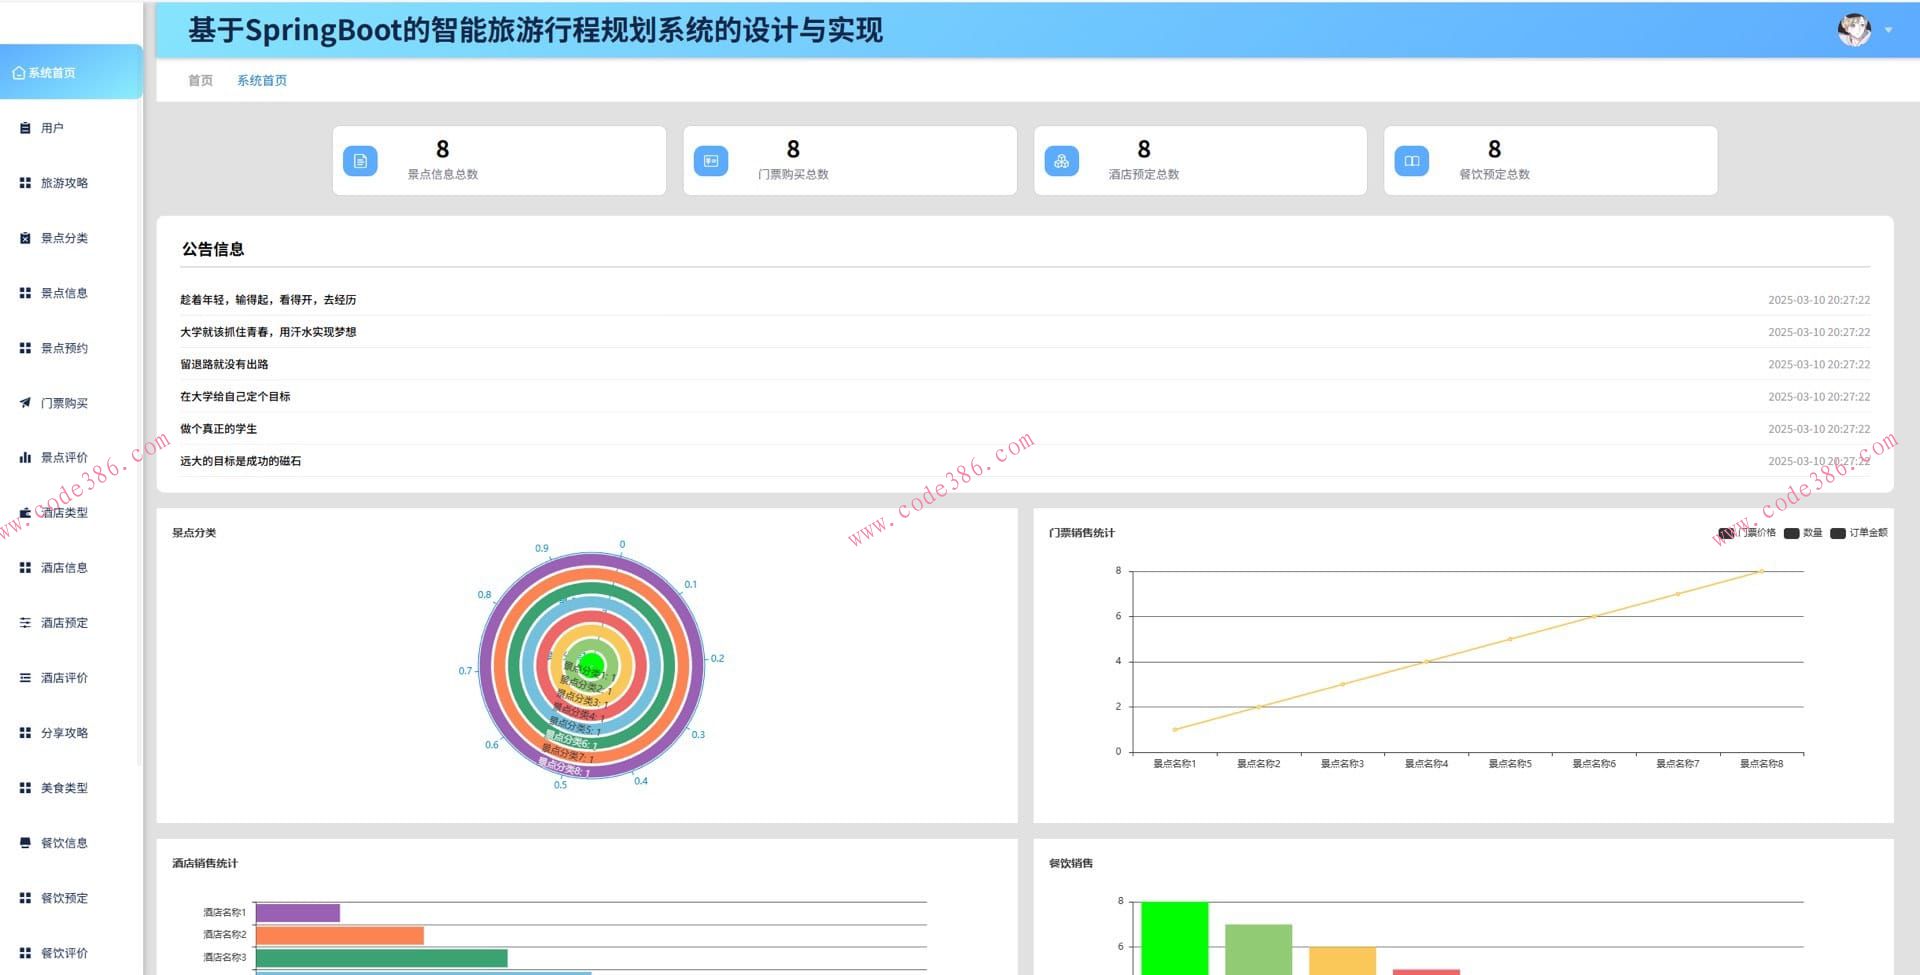Click the 餐饮销售 chart title
The width and height of the screenshot is (1920, 975).
1071,863
